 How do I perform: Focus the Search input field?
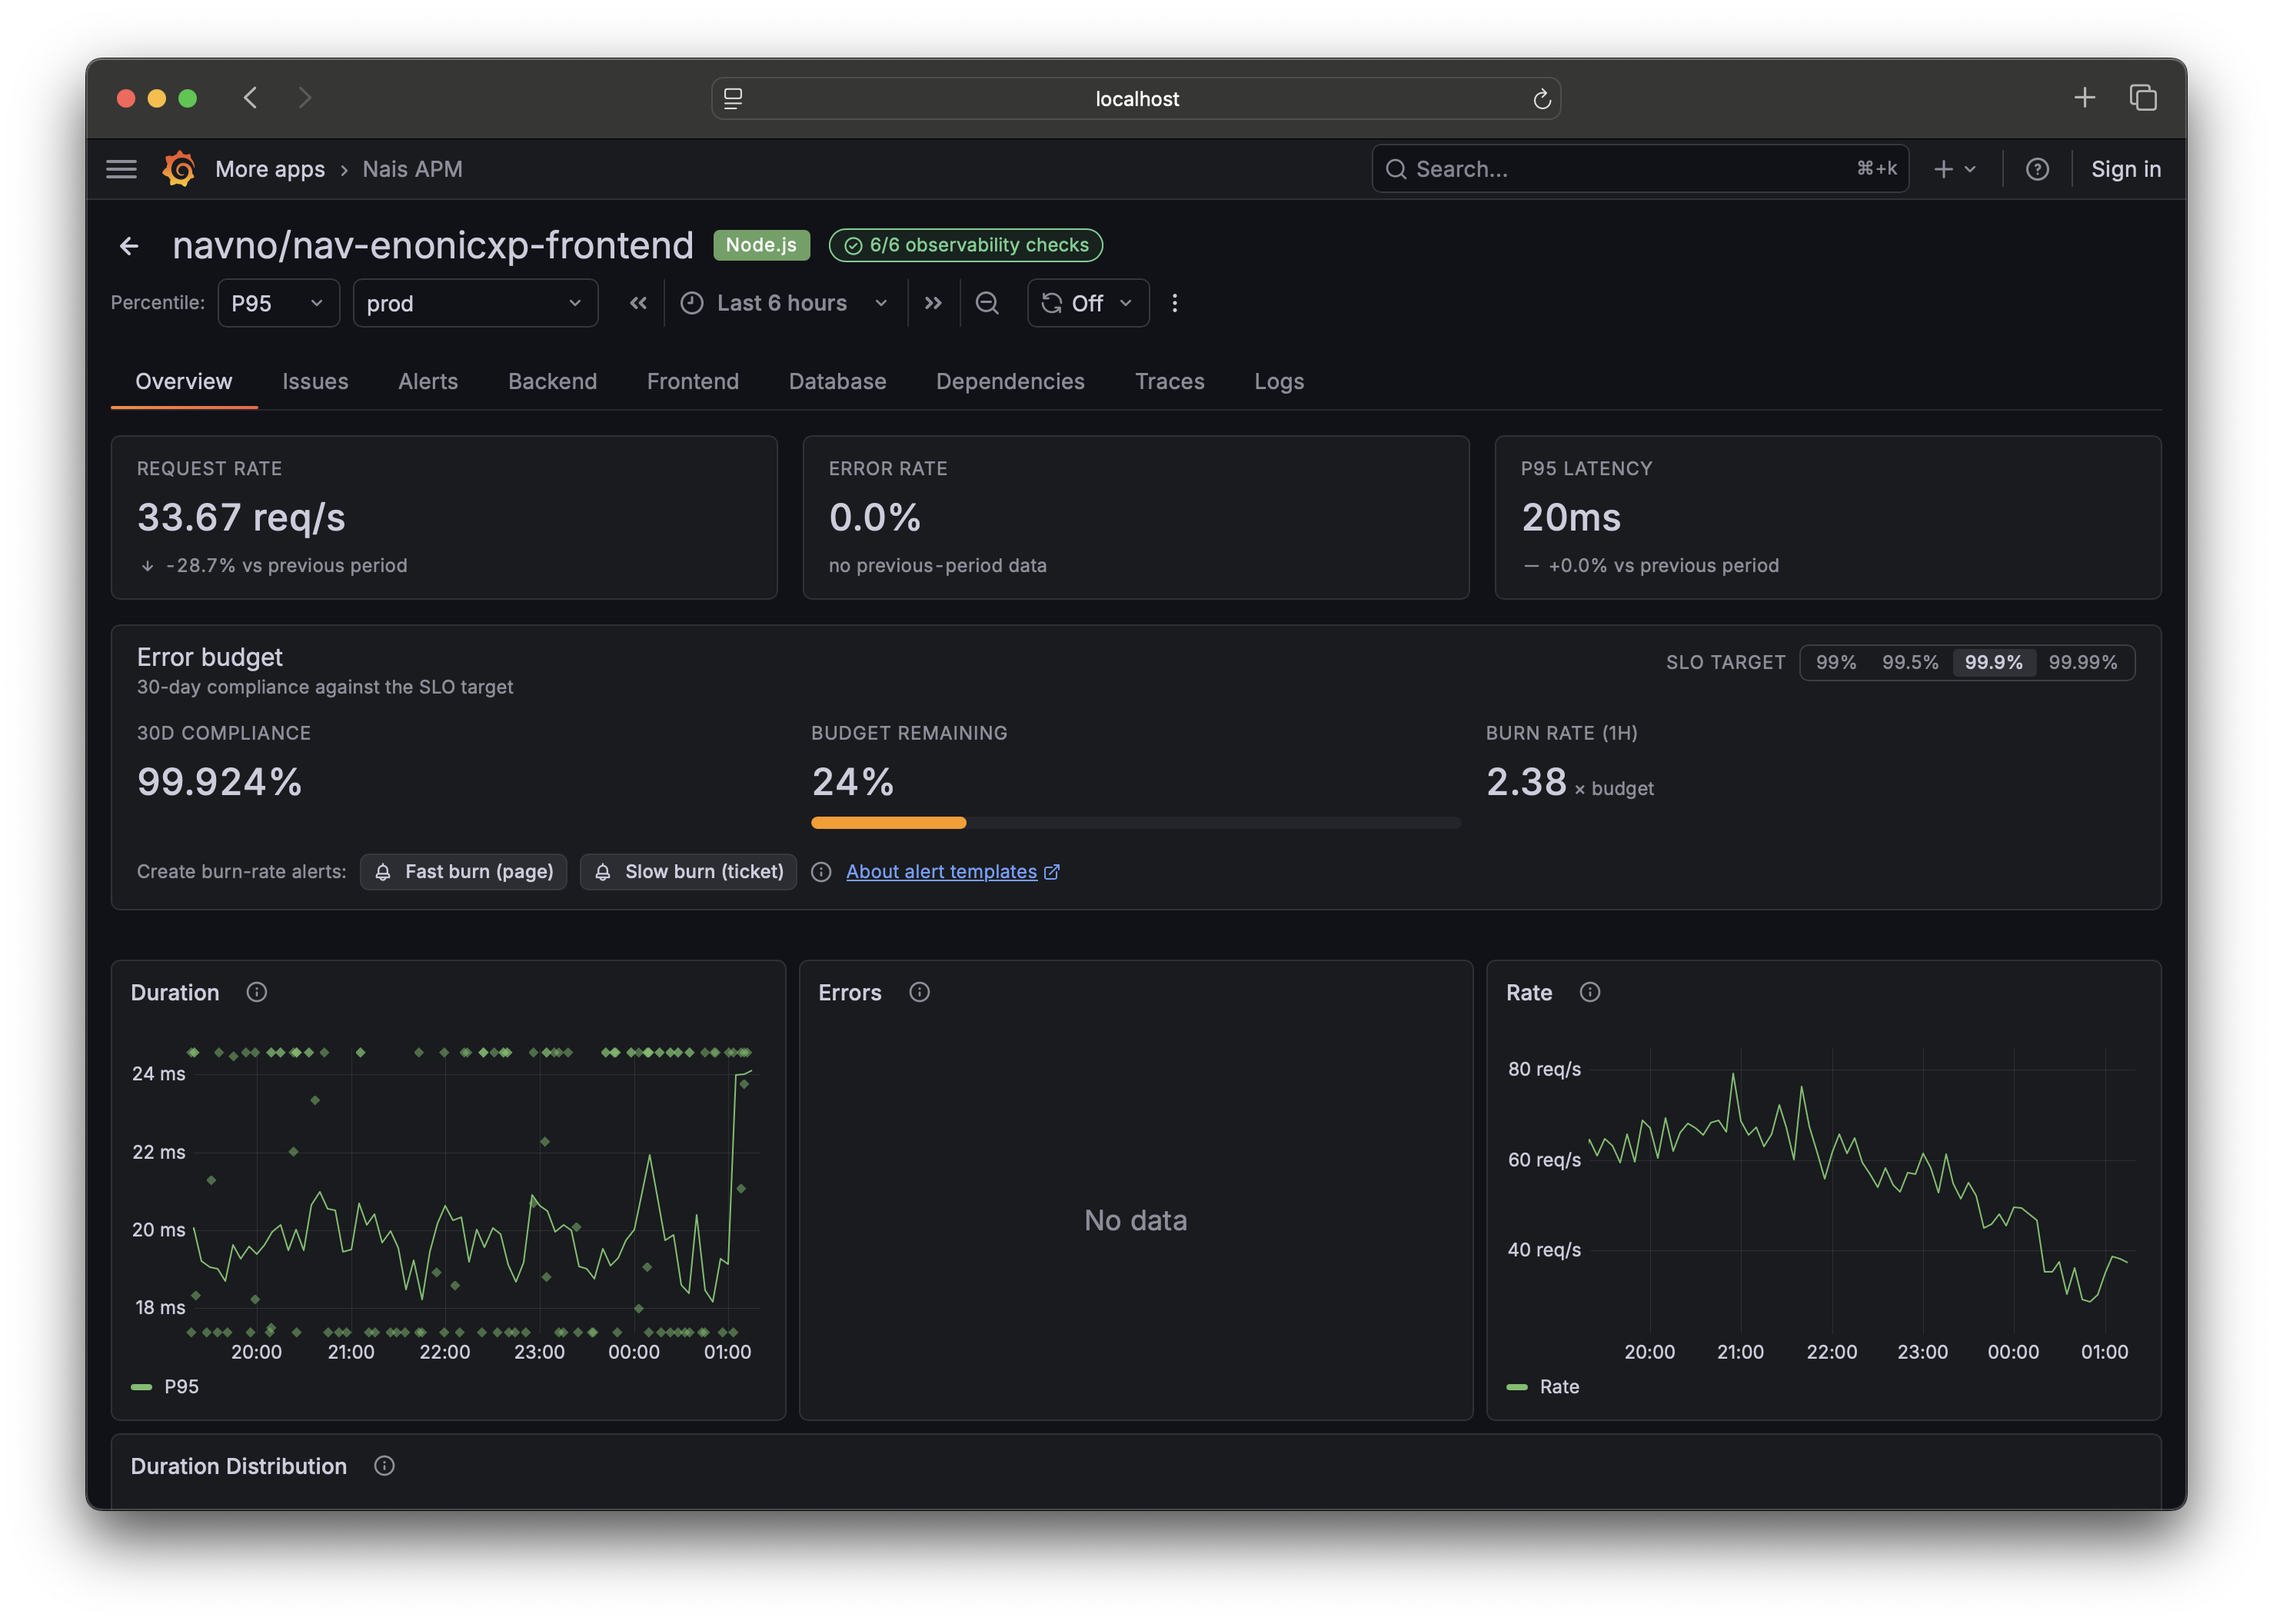pyautogui.click(x=1640, y=169)
